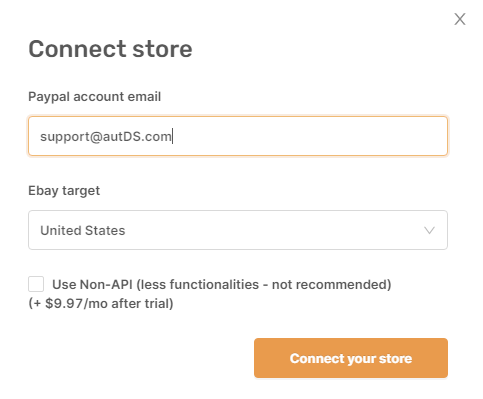The image size is (483, 399).
Task: Expand the country list showing United States
Action: (x=238, y=230)
